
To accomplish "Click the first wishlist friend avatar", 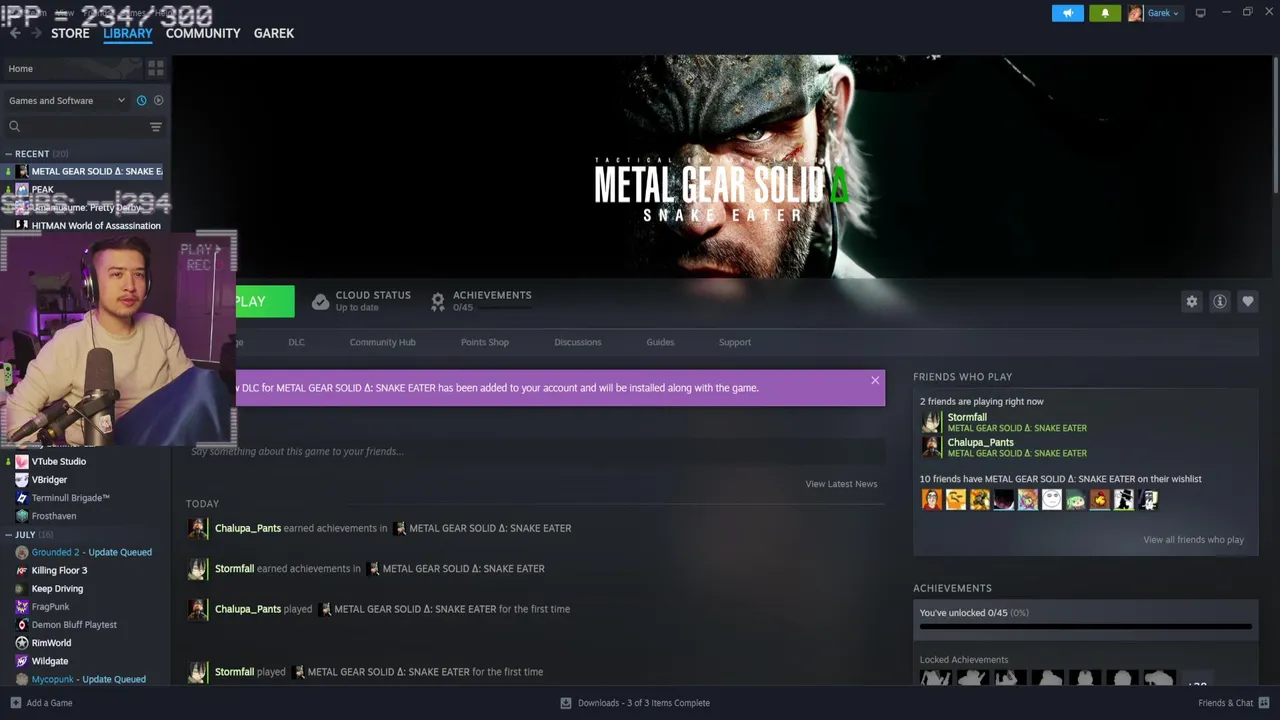I will tap(932, 499).
